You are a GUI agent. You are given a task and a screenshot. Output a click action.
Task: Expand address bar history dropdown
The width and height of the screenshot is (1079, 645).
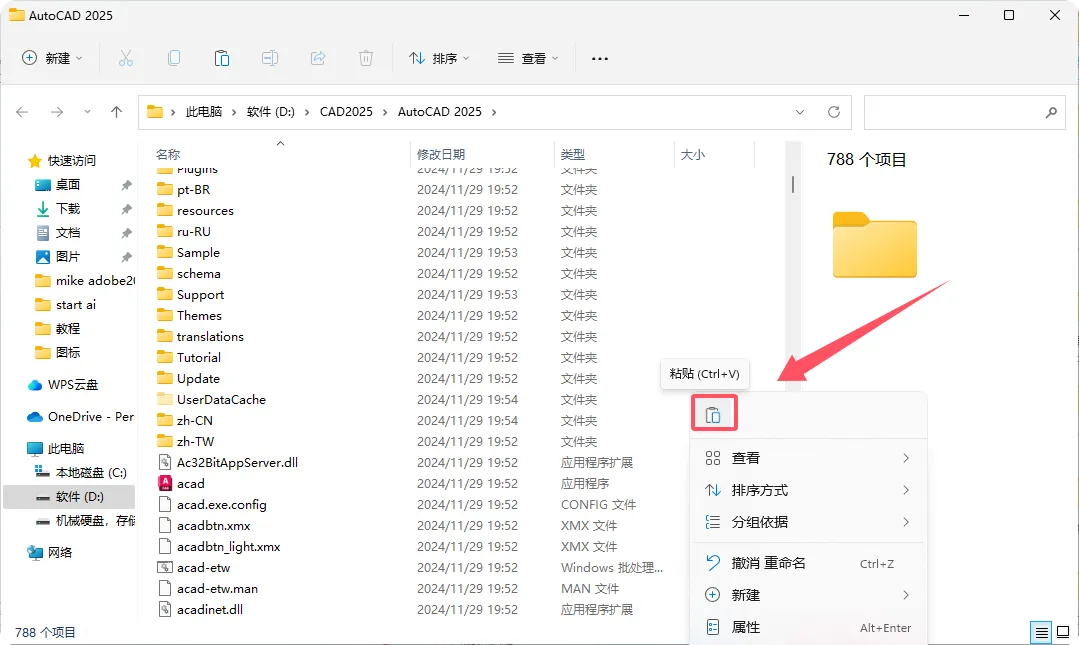tap(800, 112)
